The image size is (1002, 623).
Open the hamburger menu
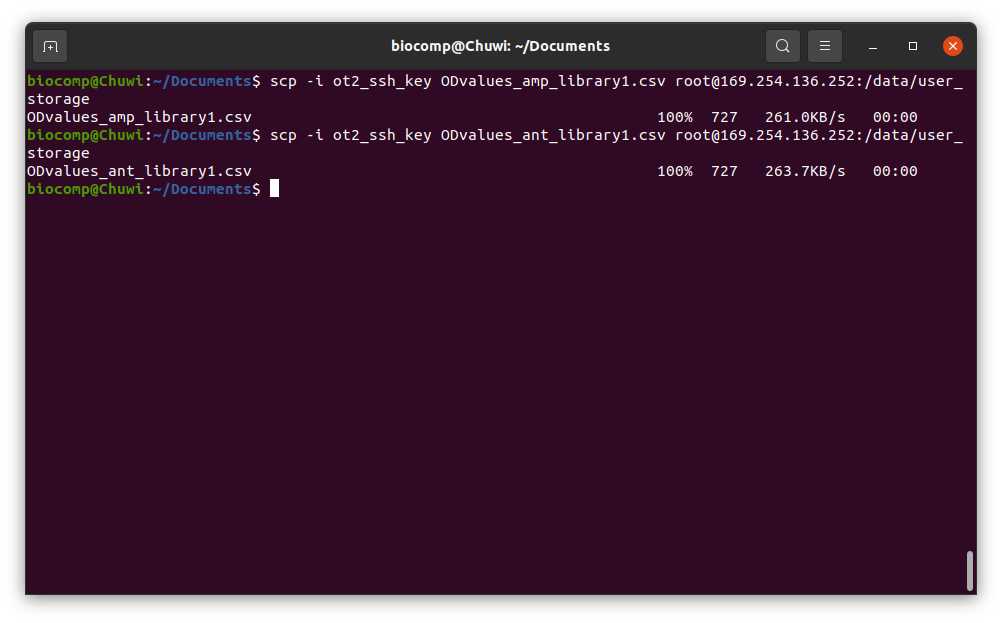click(x=825, y=46)
